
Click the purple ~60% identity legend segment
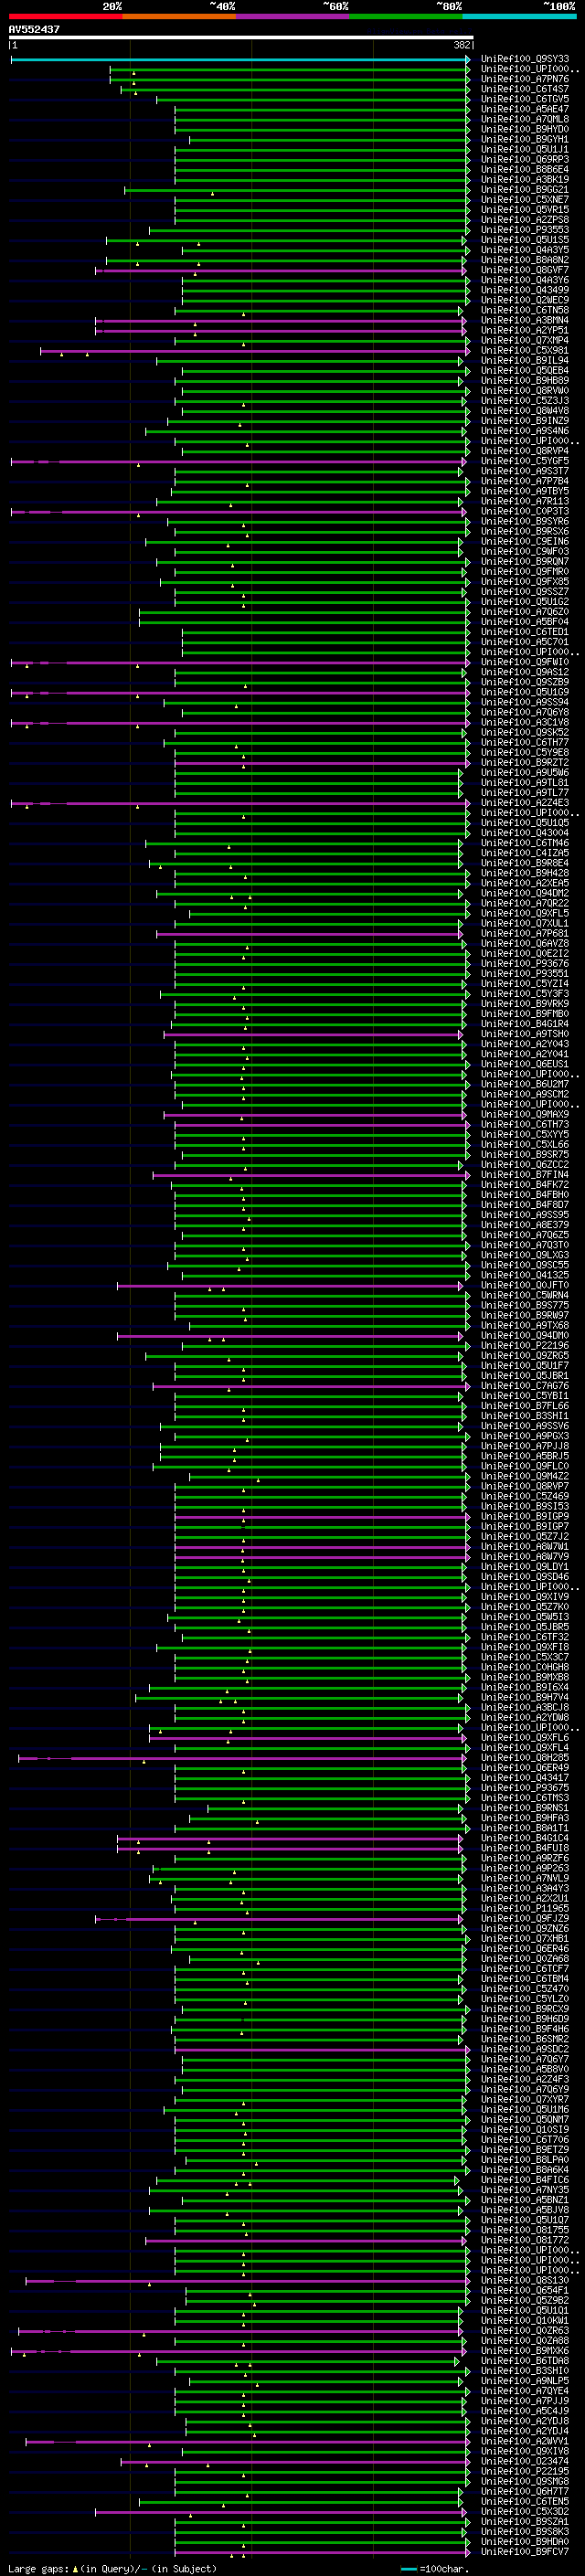(x=292, y=16)
